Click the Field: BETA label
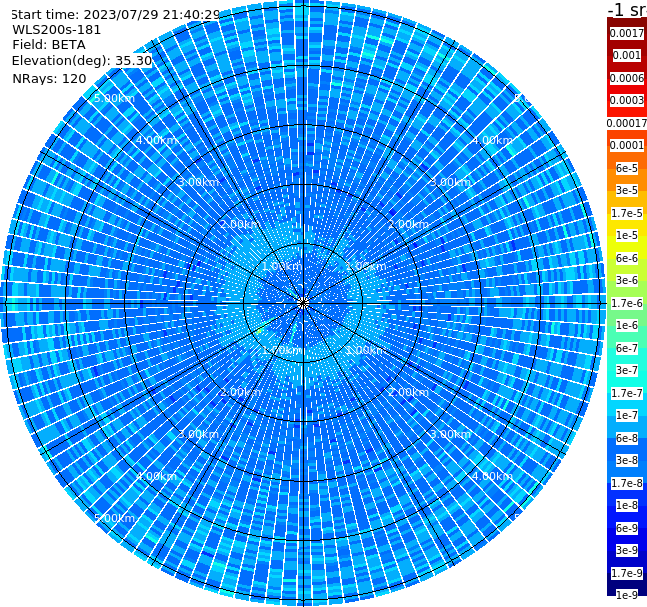Viewport: 647px width, 607px height. (x=49, y=45)
